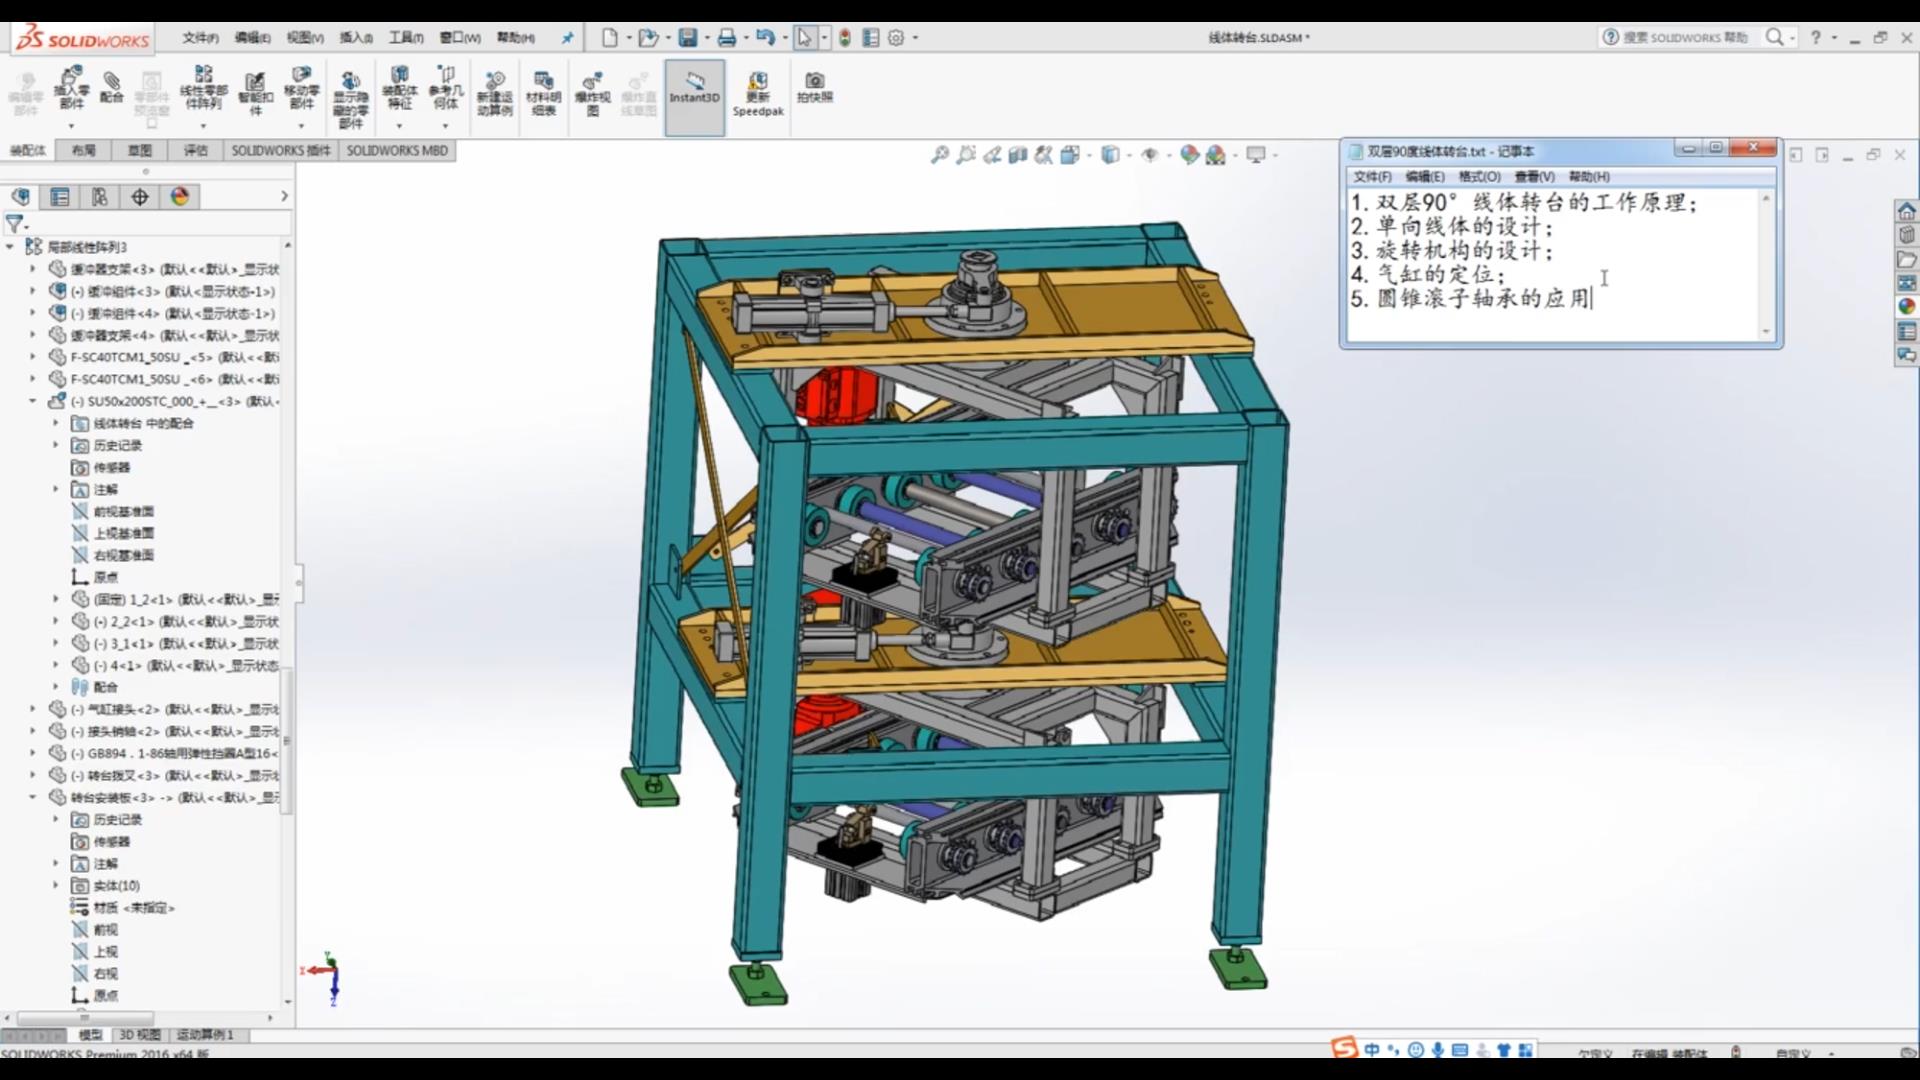This screenshot has height=1080, width=1920.
Task: Click Update Speedpak tool
Action: (758, 94)
